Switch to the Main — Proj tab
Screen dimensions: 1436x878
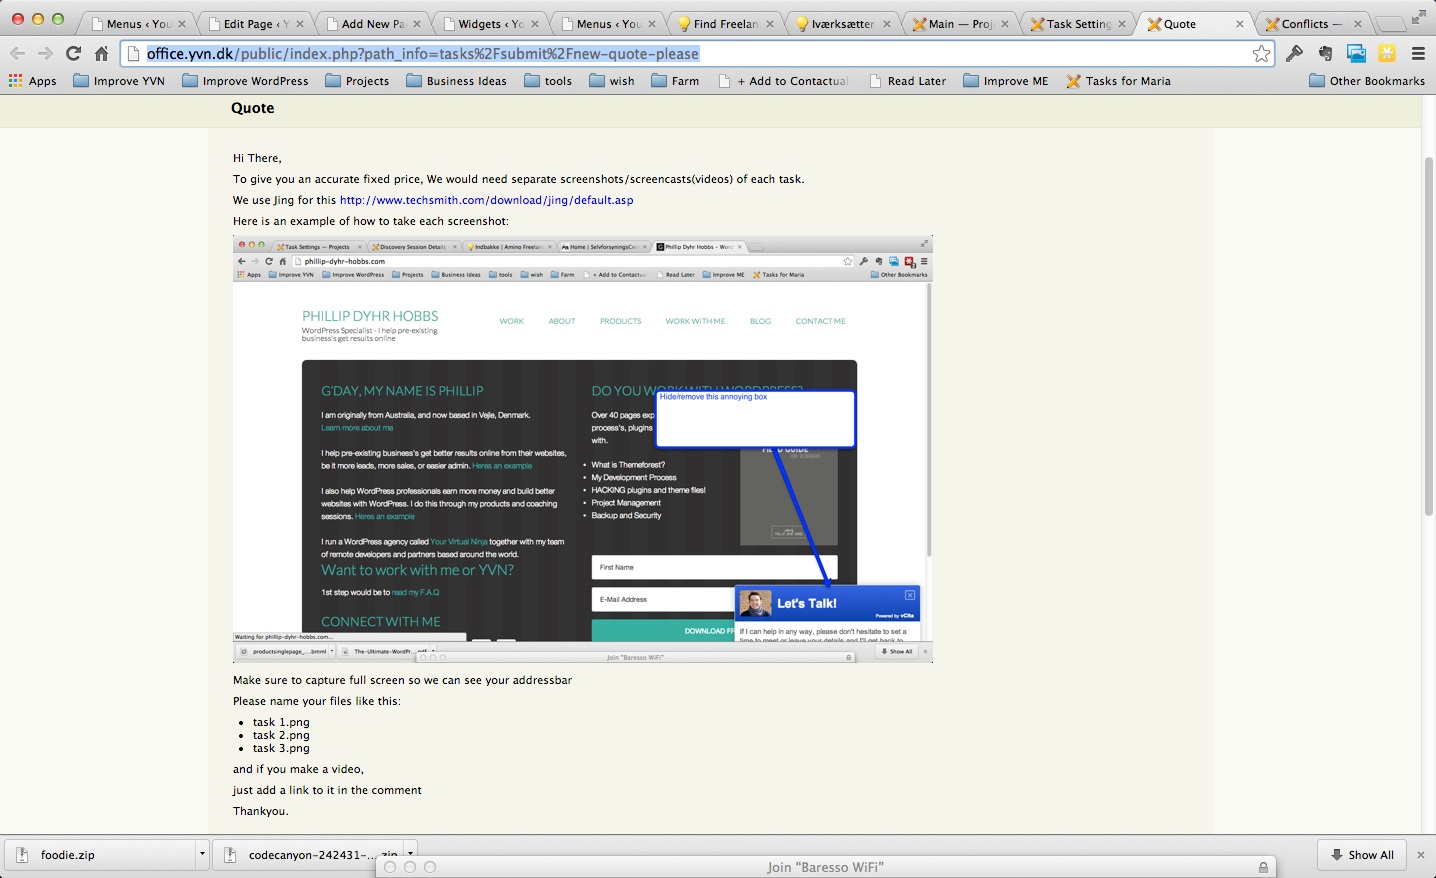coord(960,24)
